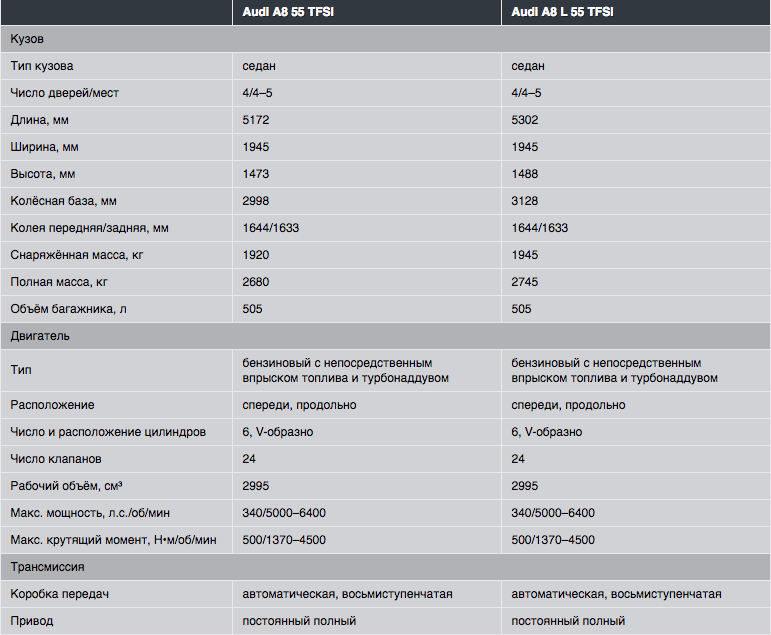This screenshot has width=771, height=635.
Task: Click the length value 5302
Action: pos(525,120)
